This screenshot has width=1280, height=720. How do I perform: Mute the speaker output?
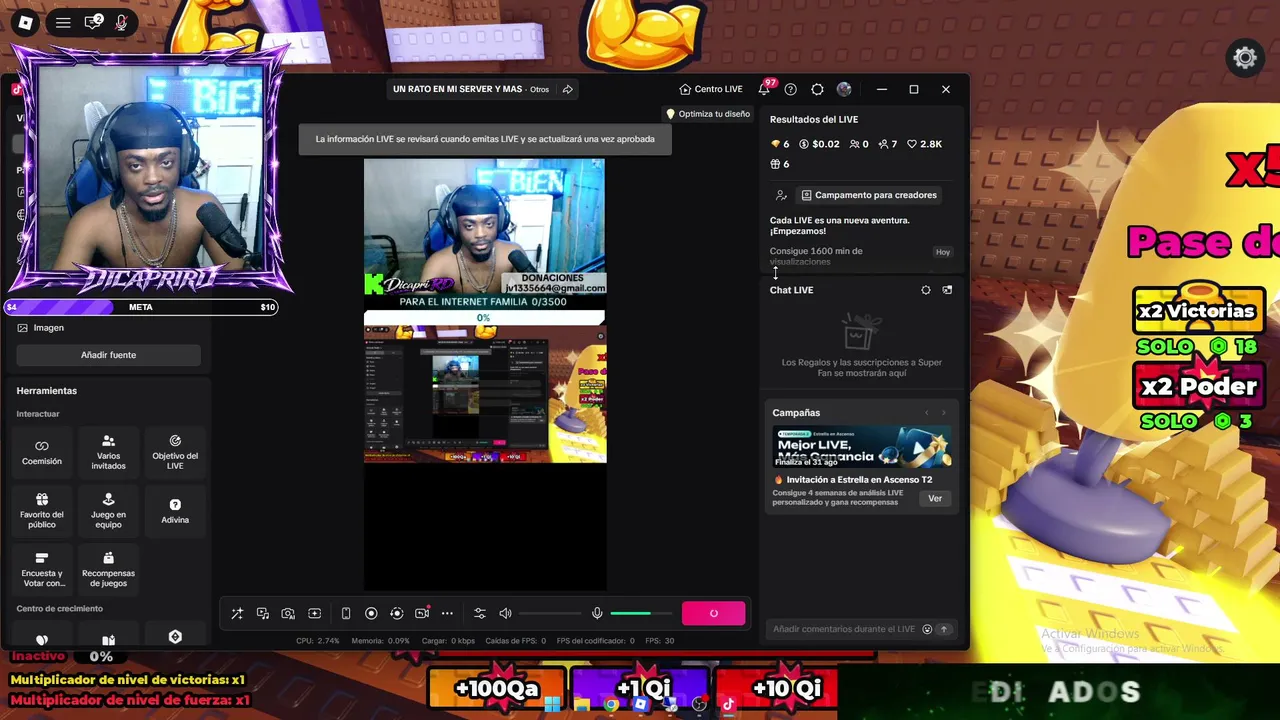[x=505, y=613]
